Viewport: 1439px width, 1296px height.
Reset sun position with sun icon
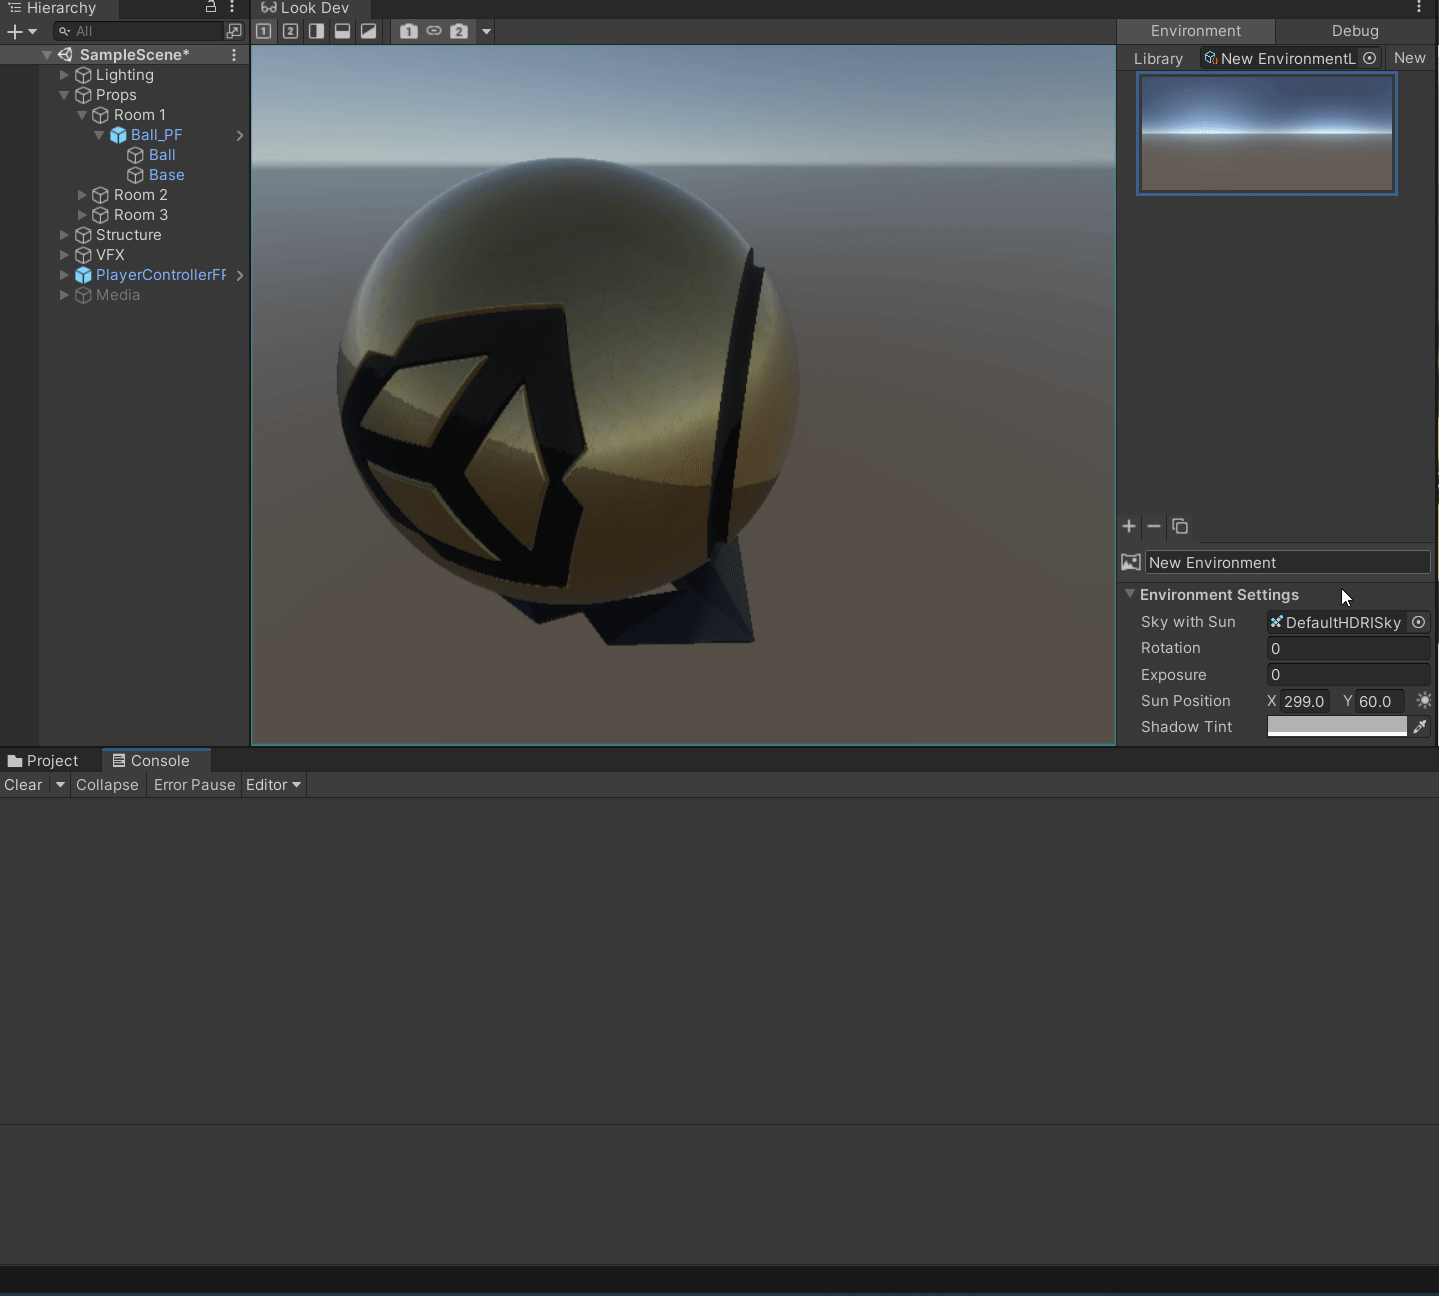tap(1424, 700)
